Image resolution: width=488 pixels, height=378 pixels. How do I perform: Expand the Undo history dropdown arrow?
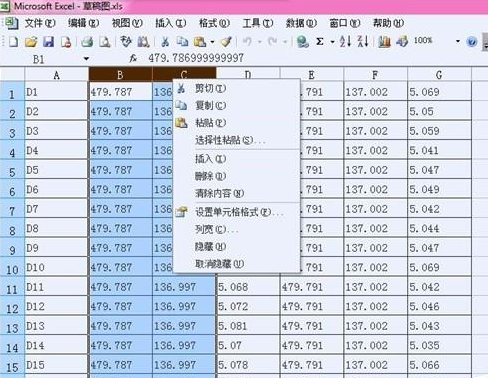pos(259,42)
